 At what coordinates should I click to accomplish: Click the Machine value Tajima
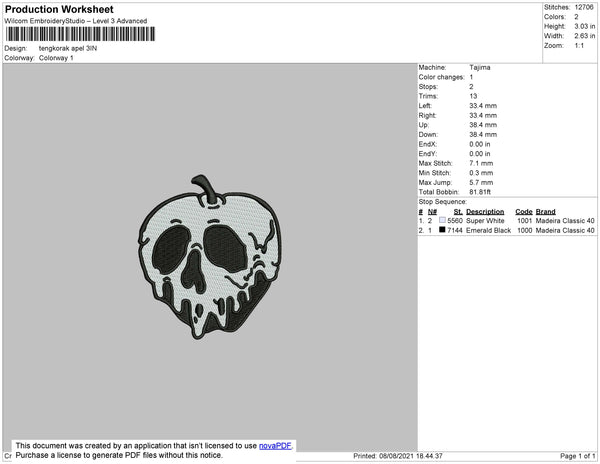480,67
